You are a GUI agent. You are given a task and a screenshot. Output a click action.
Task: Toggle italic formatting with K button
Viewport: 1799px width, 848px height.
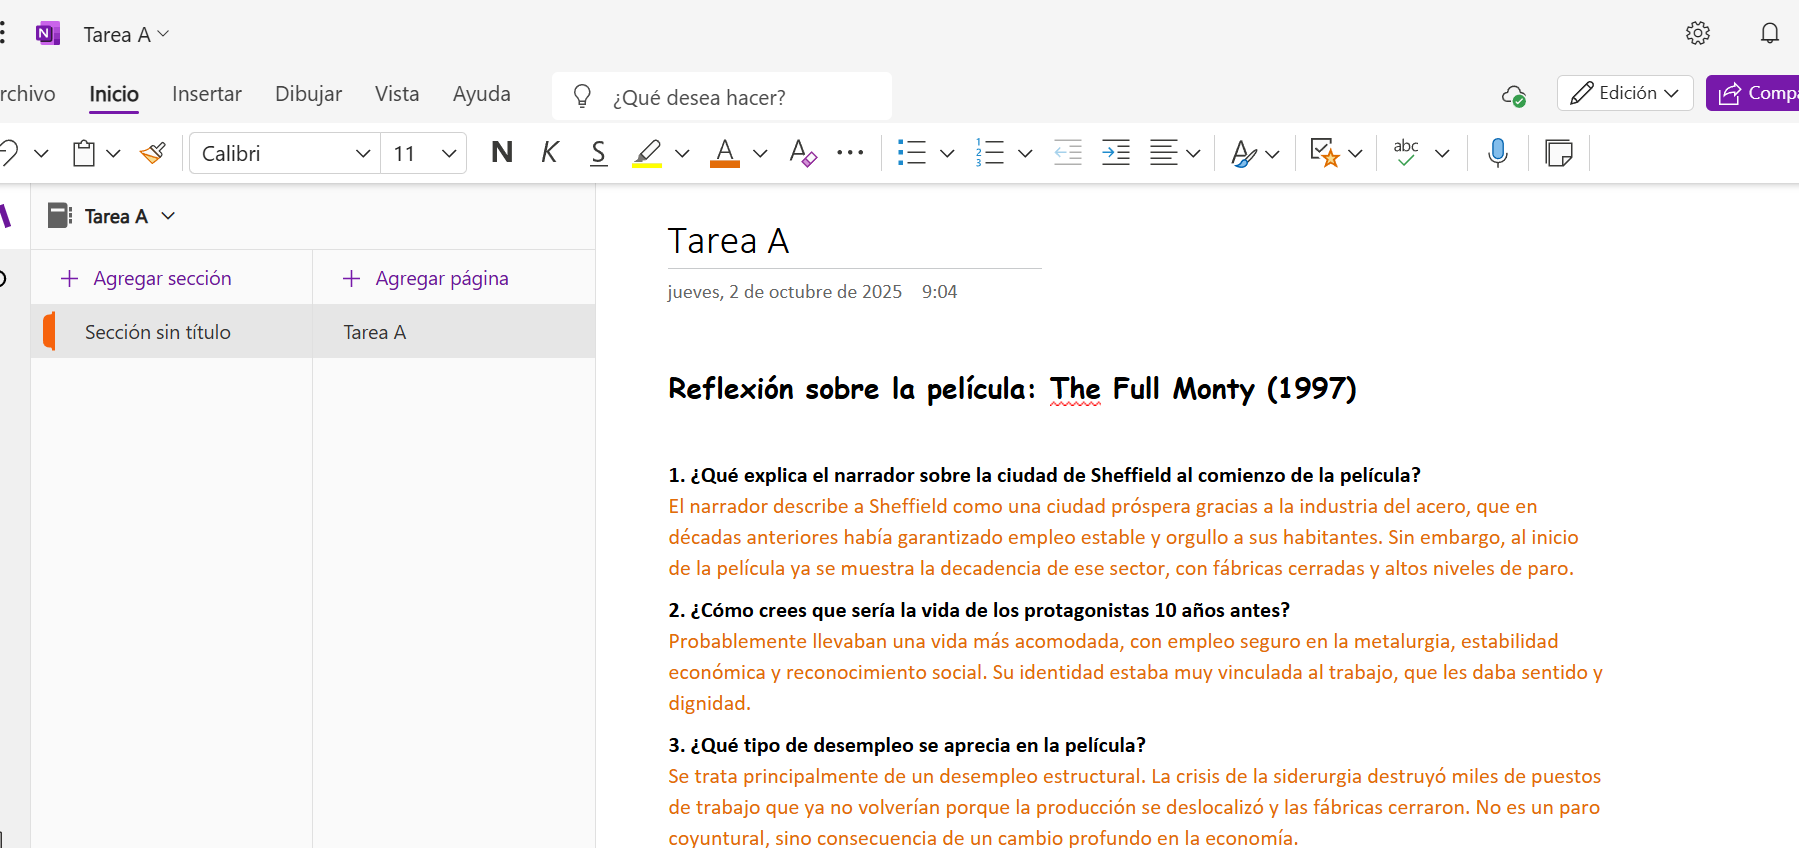click(550, 153)
